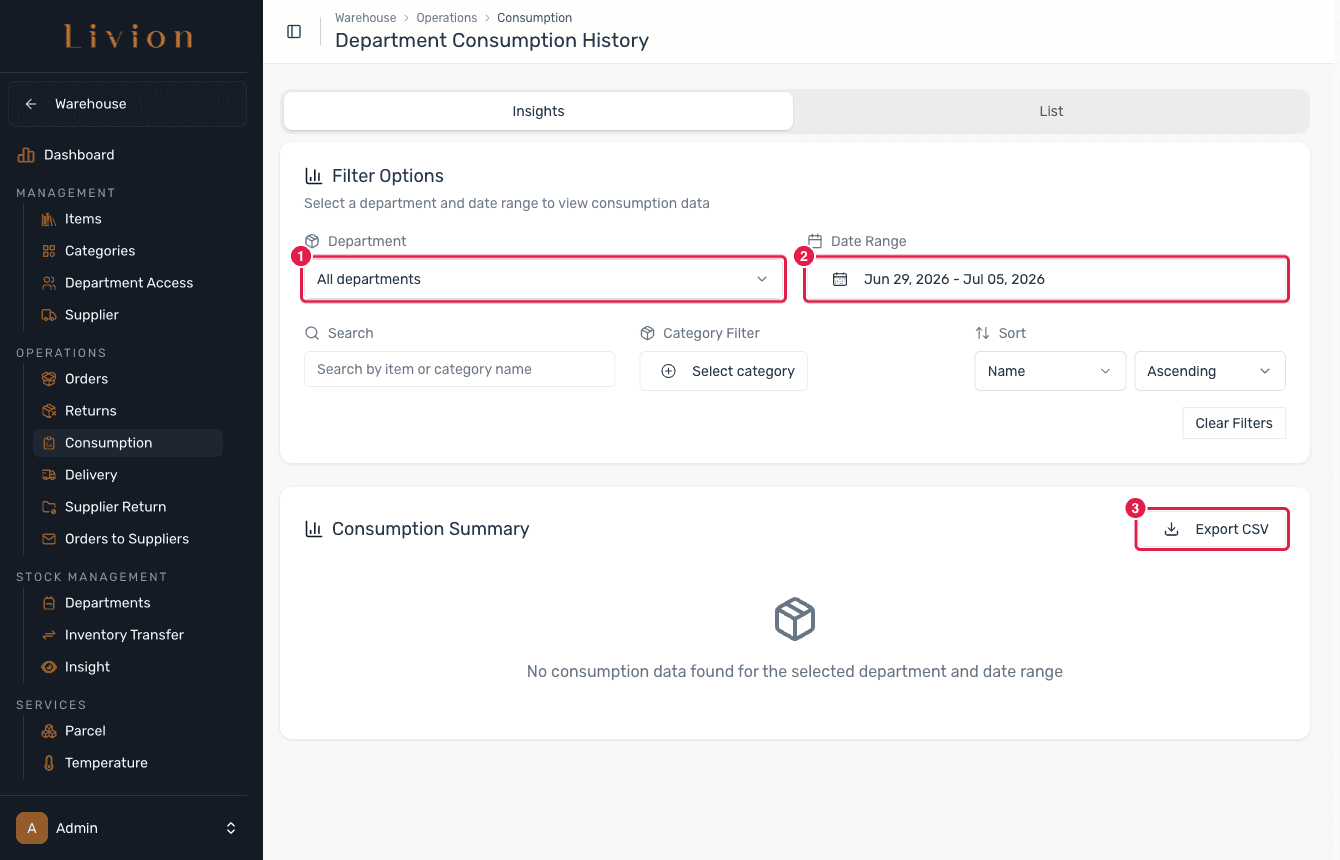Click the plus icon in Select category

coord(669,371)
